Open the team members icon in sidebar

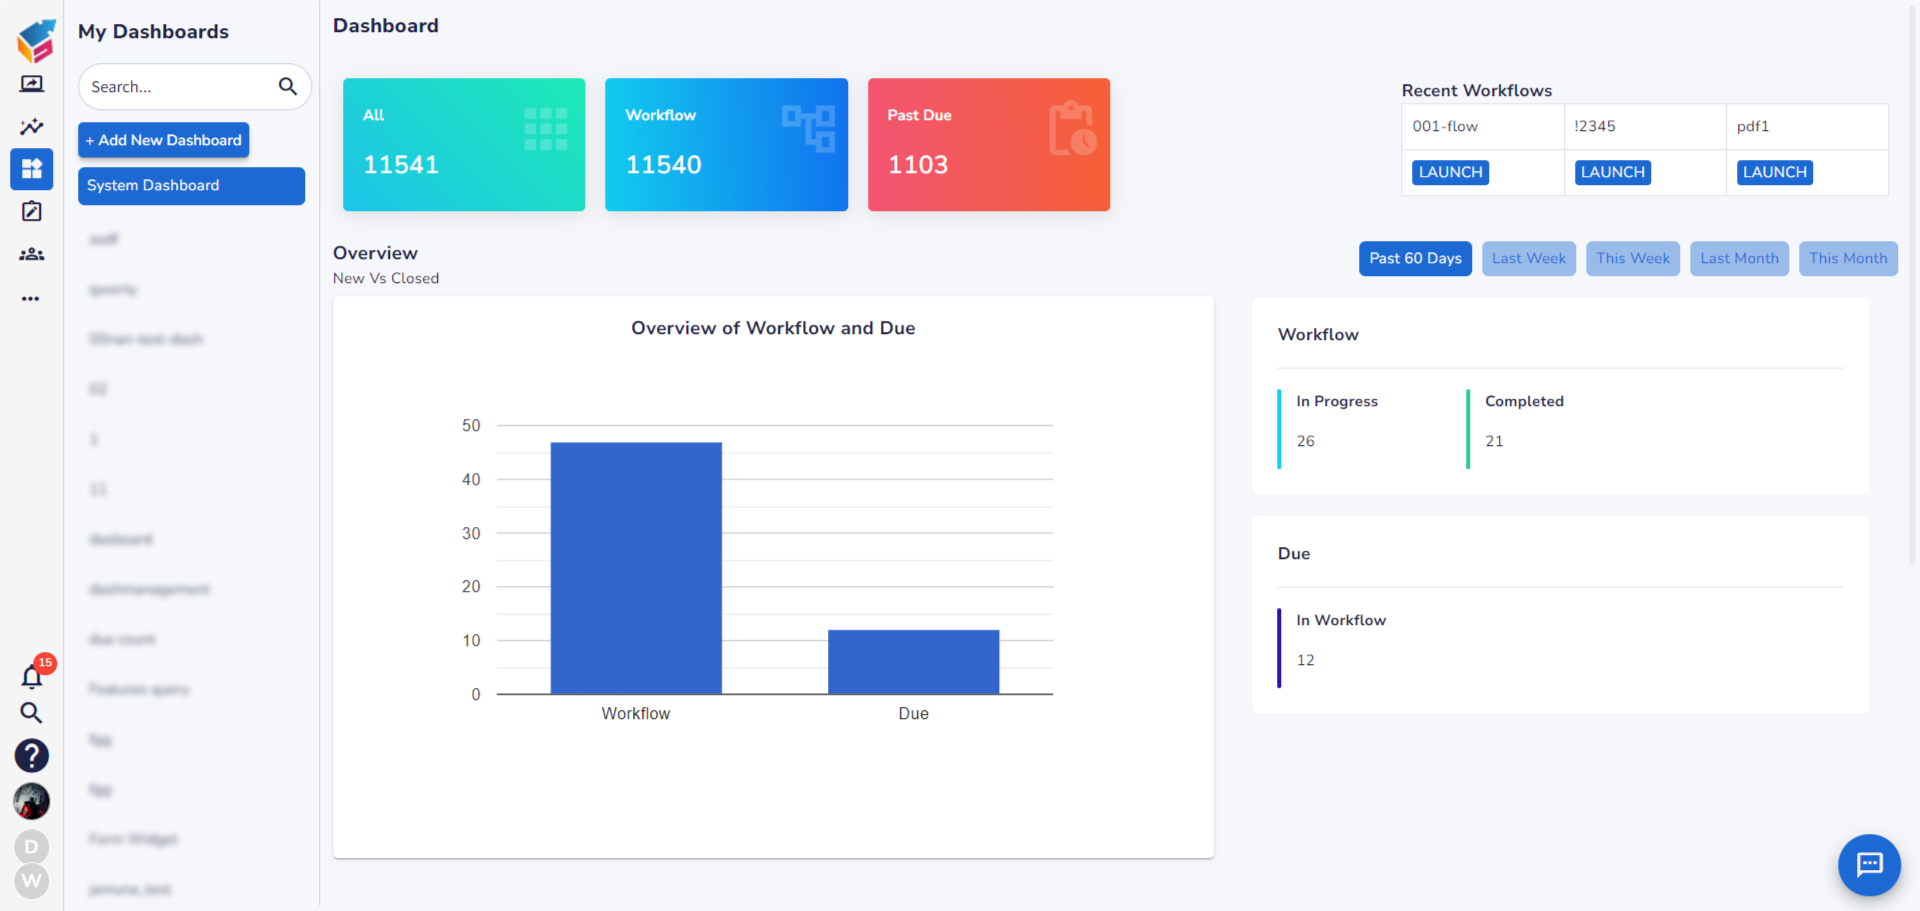[31, 254]
